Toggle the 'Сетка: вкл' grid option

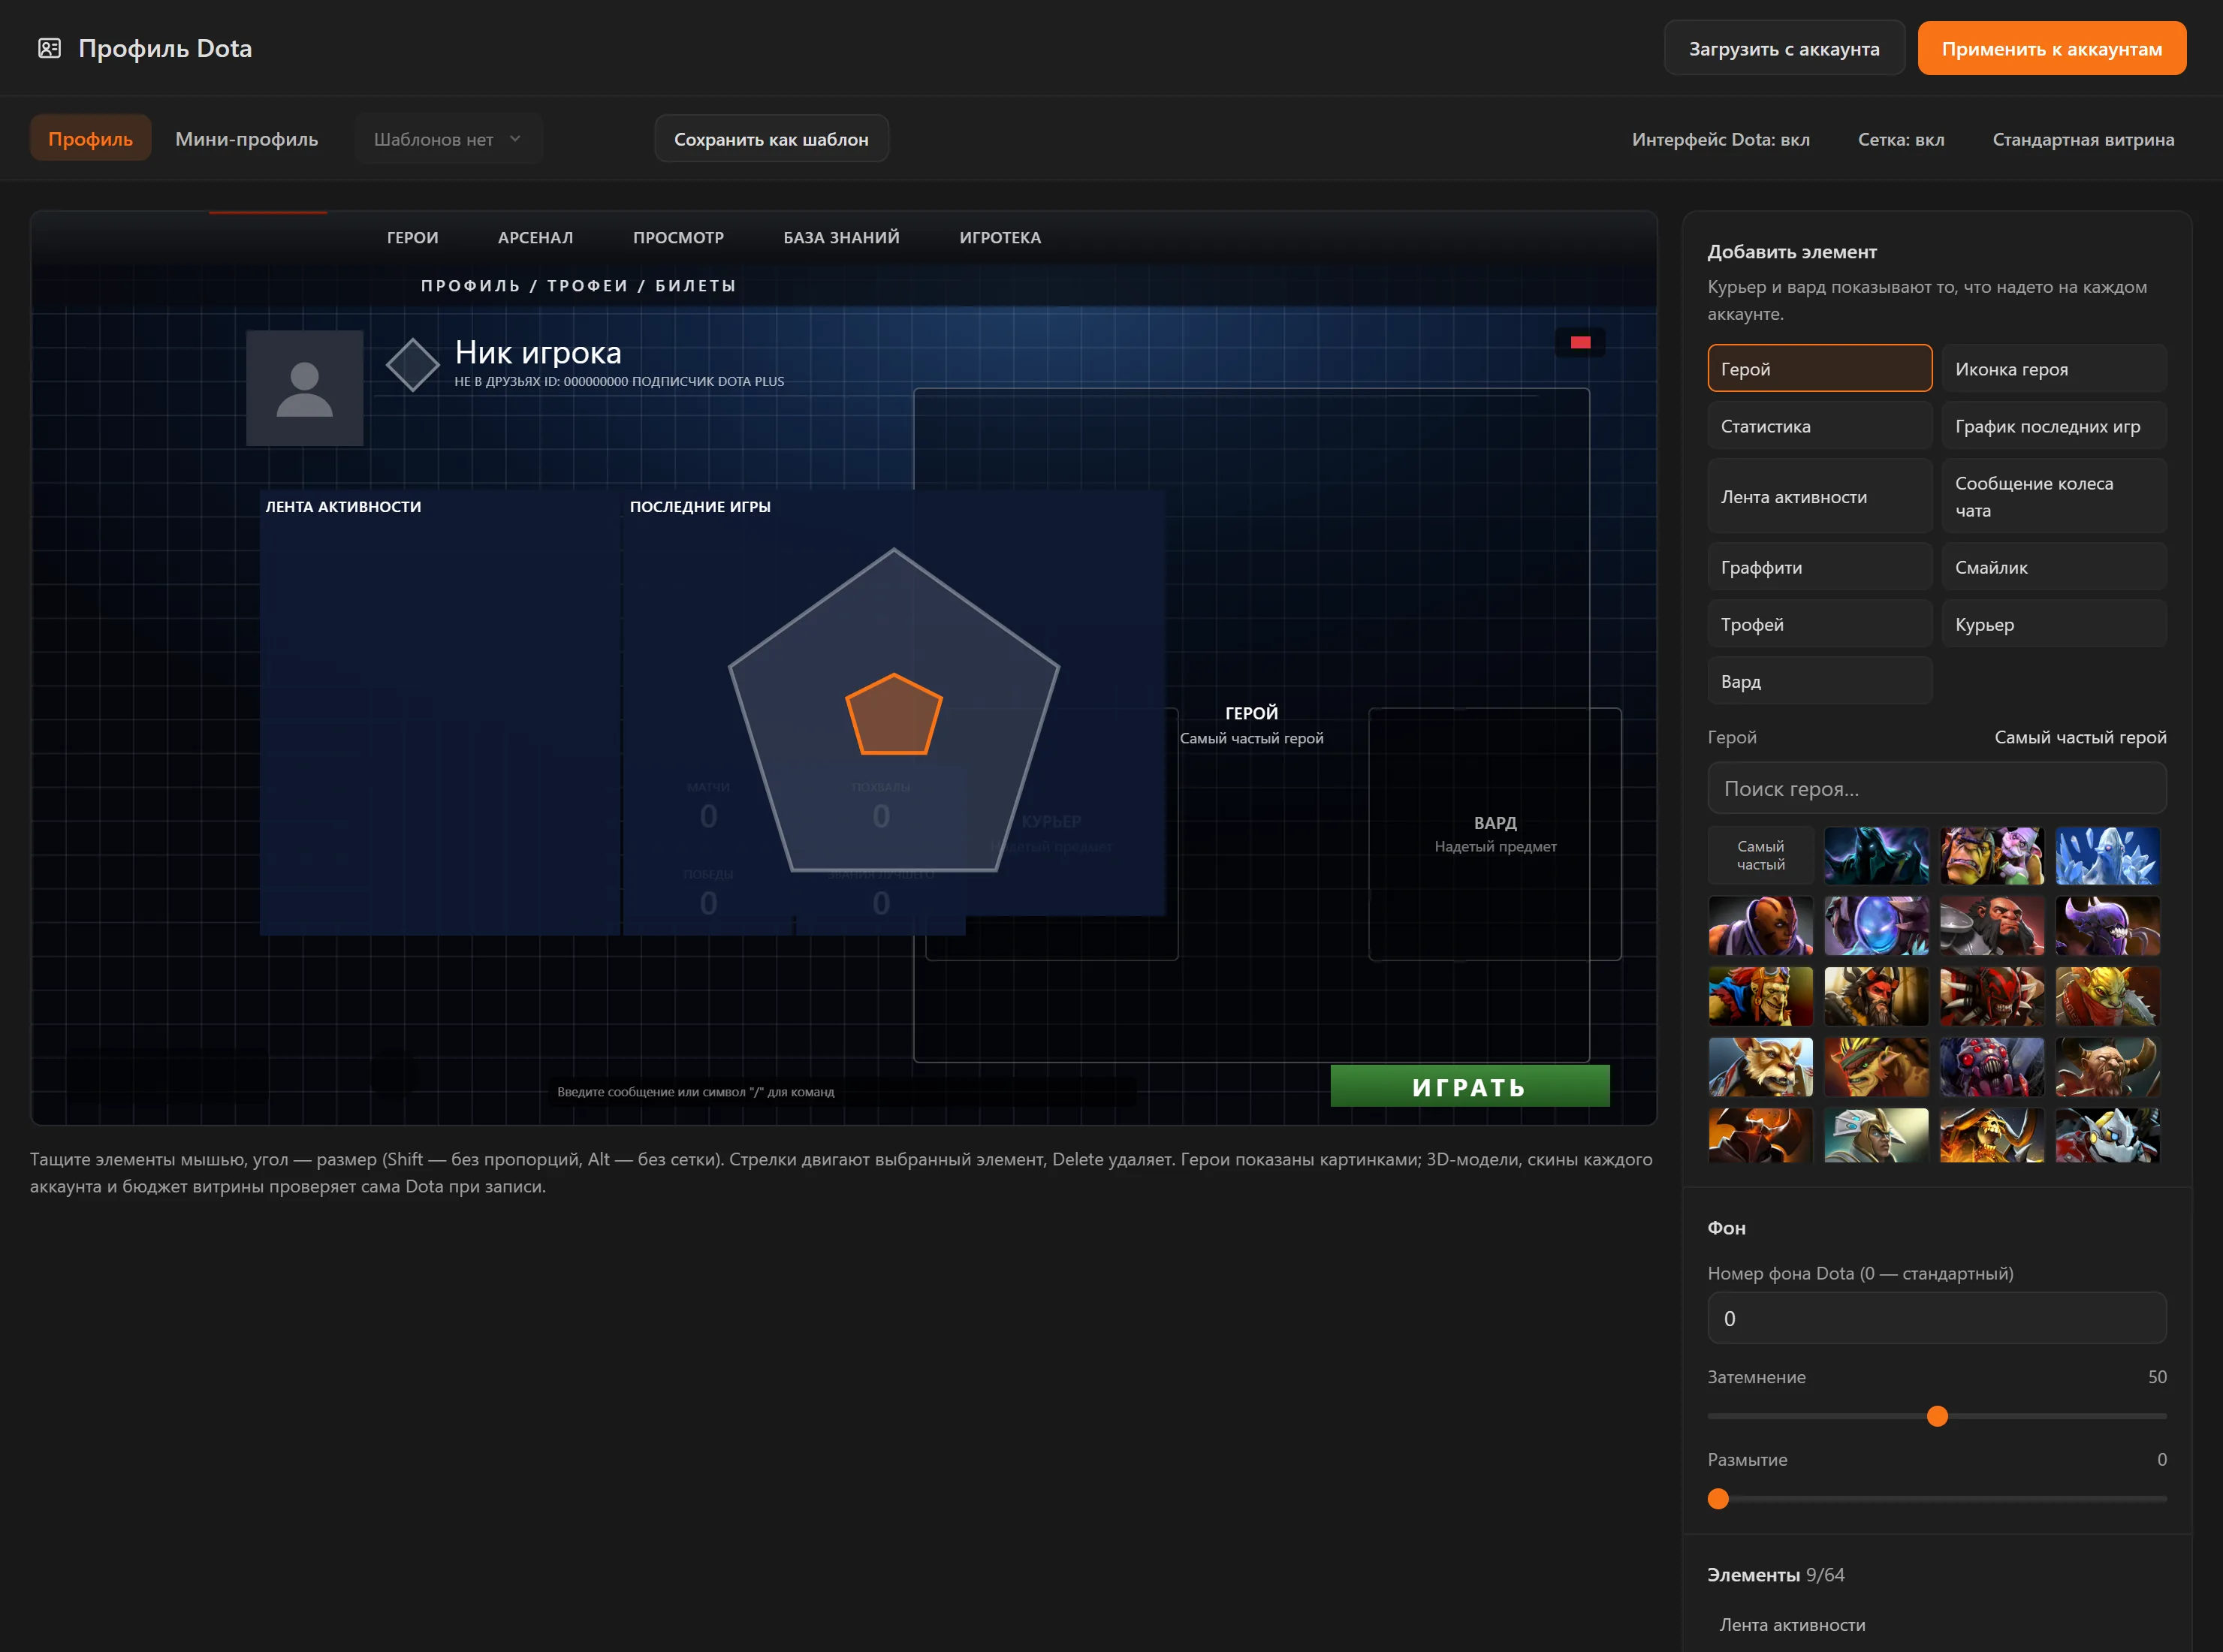click(x=1901, y=139)
